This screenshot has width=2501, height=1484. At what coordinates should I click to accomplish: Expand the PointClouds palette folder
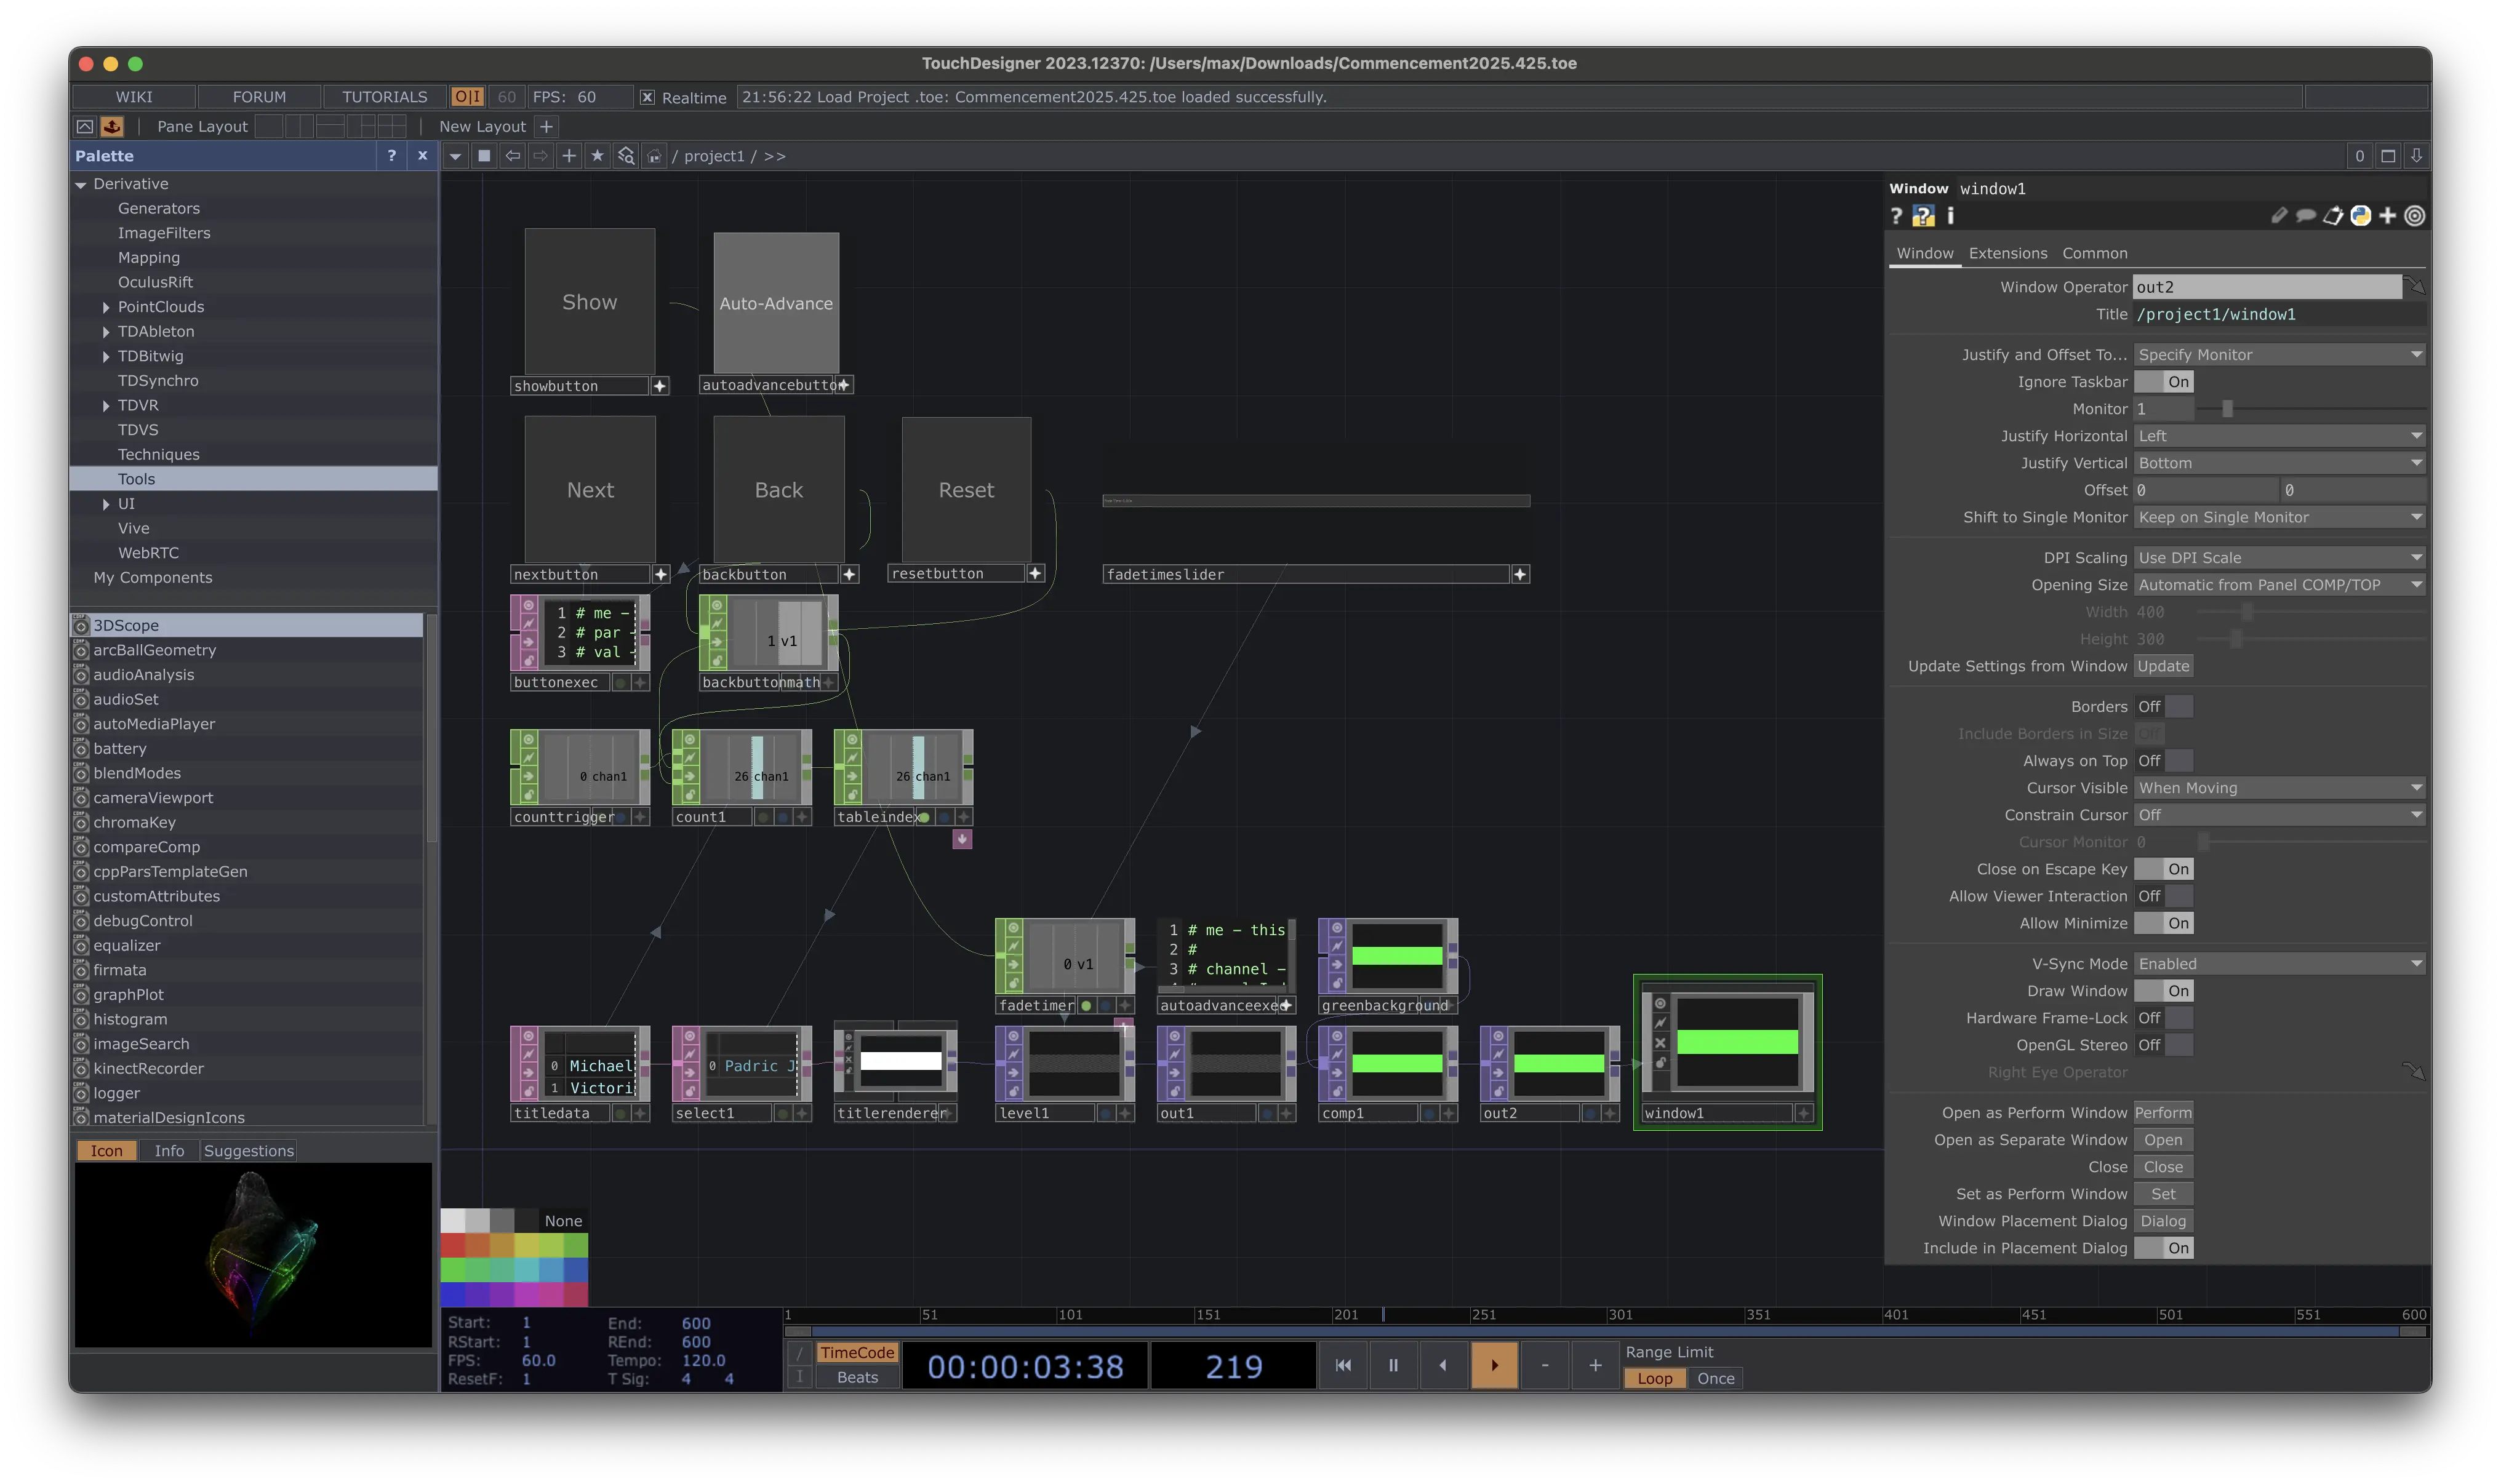tap(106, 307)
